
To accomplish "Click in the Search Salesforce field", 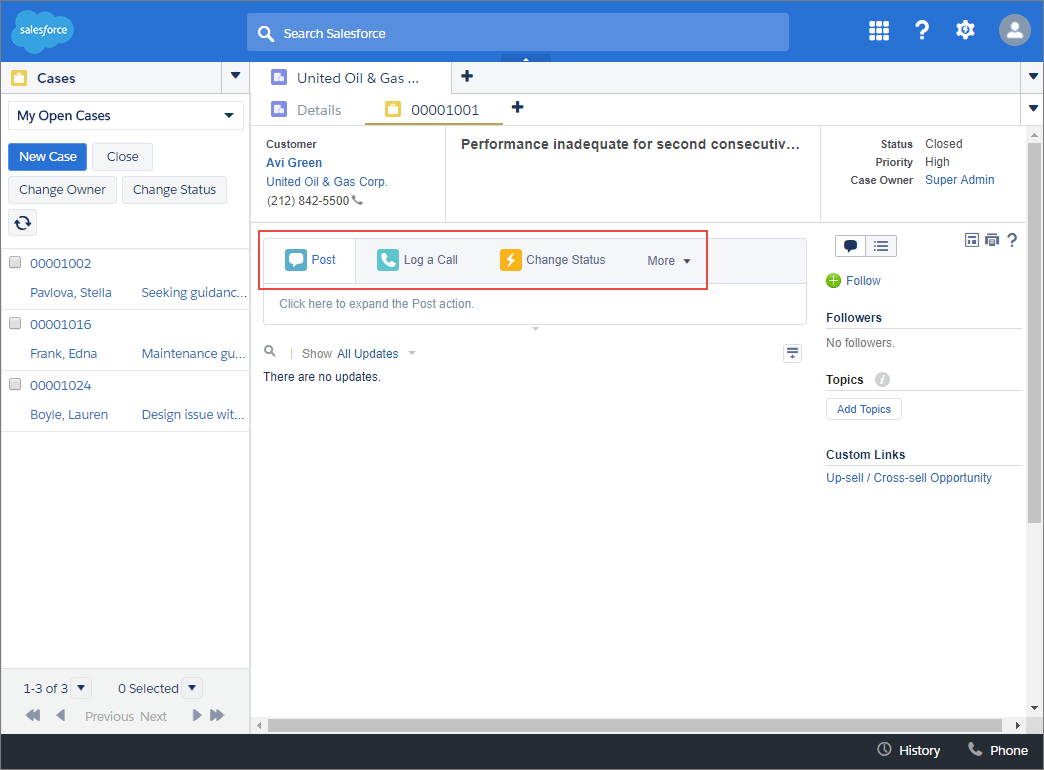I will pyautogui.click(x=517, y=33).
